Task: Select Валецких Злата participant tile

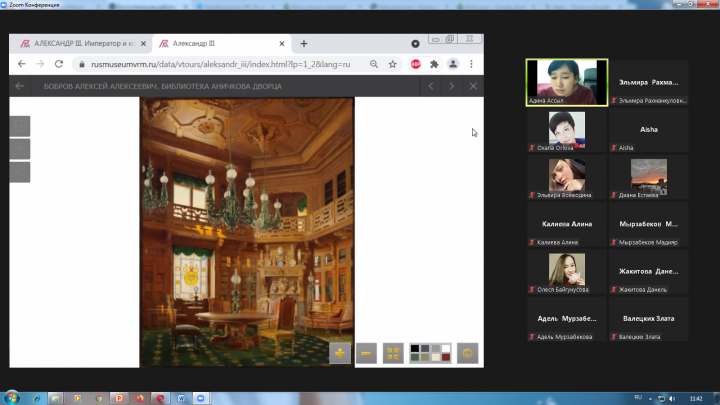Action: pos(648,319)
